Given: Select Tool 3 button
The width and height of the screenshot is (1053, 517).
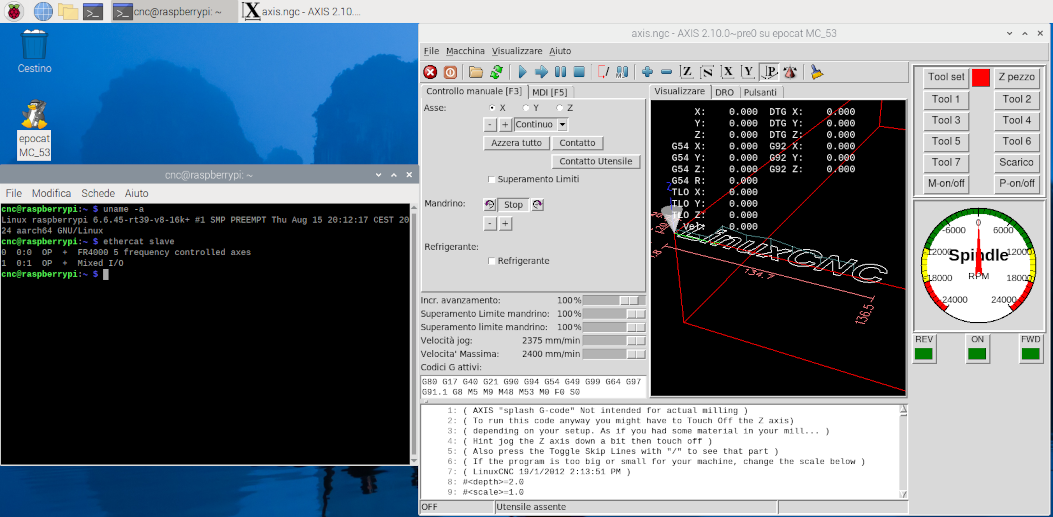Looking at the screenshot, I should (x=946, y=120).
